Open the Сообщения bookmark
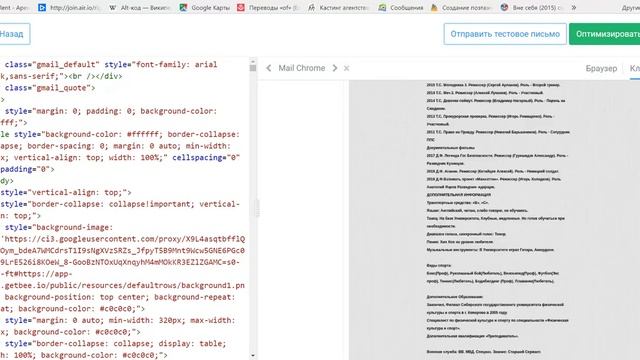This screenshot has height=360, width=640. (401, 7)
